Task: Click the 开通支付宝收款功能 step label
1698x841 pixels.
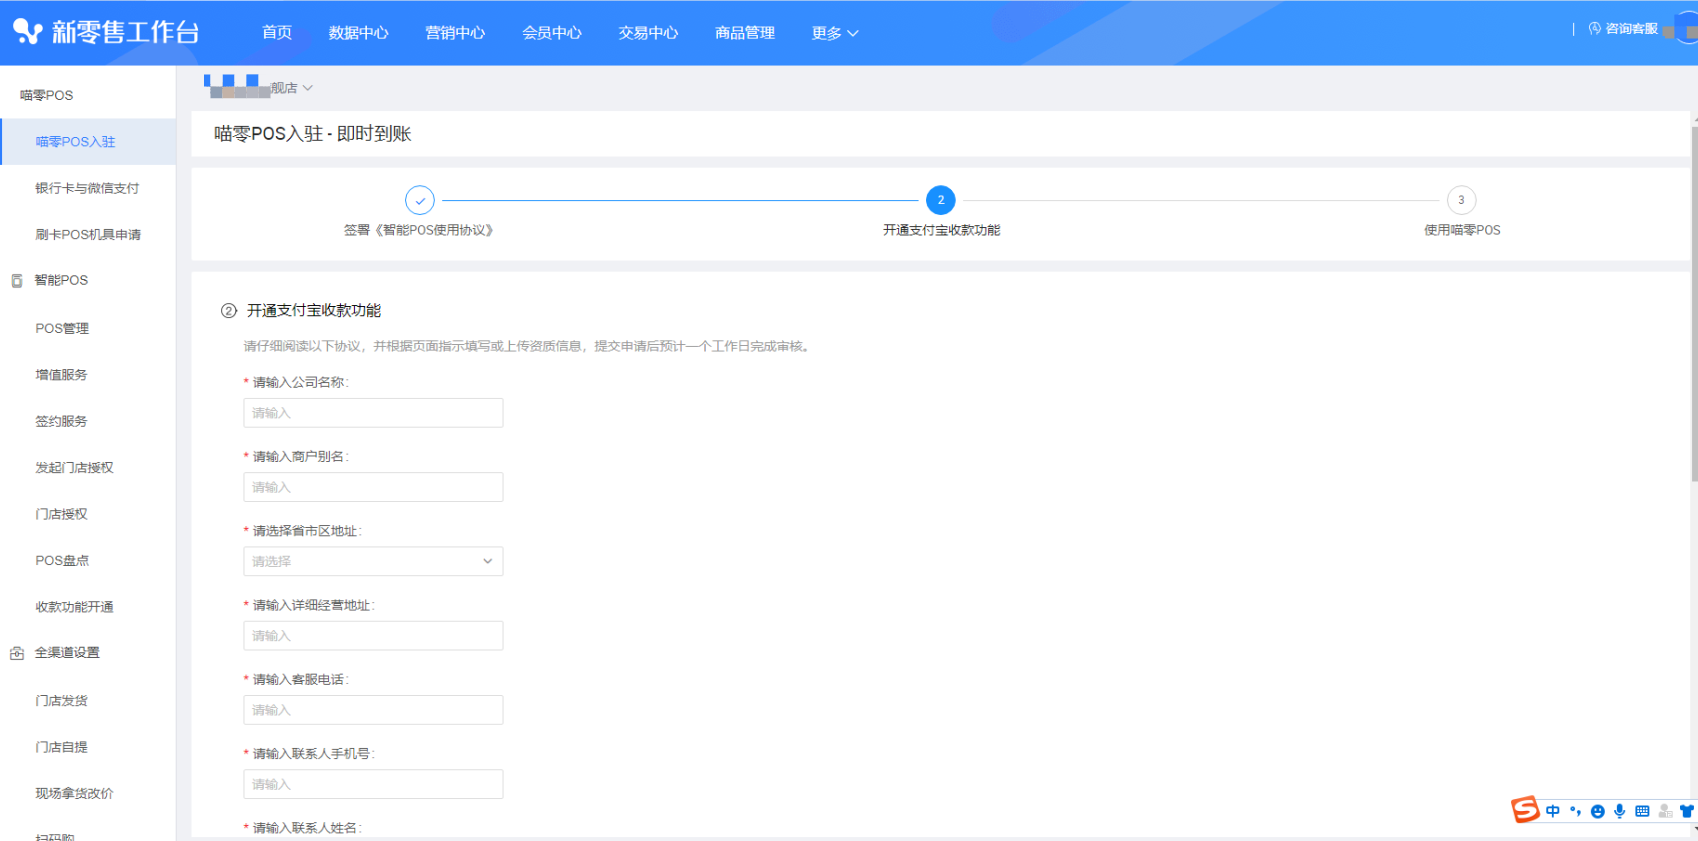Action: (941, 230)
